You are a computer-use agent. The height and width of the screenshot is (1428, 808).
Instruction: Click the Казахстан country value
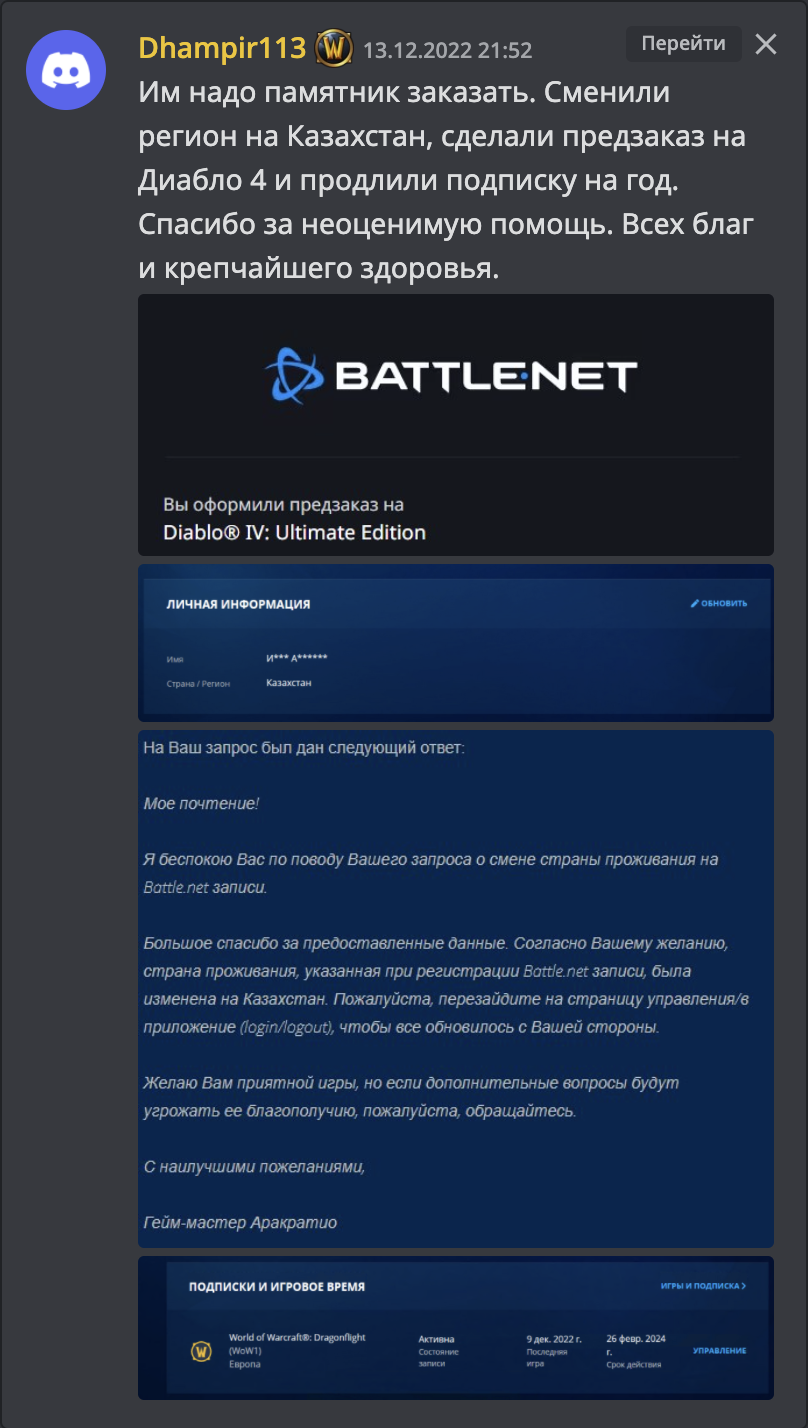289,682
